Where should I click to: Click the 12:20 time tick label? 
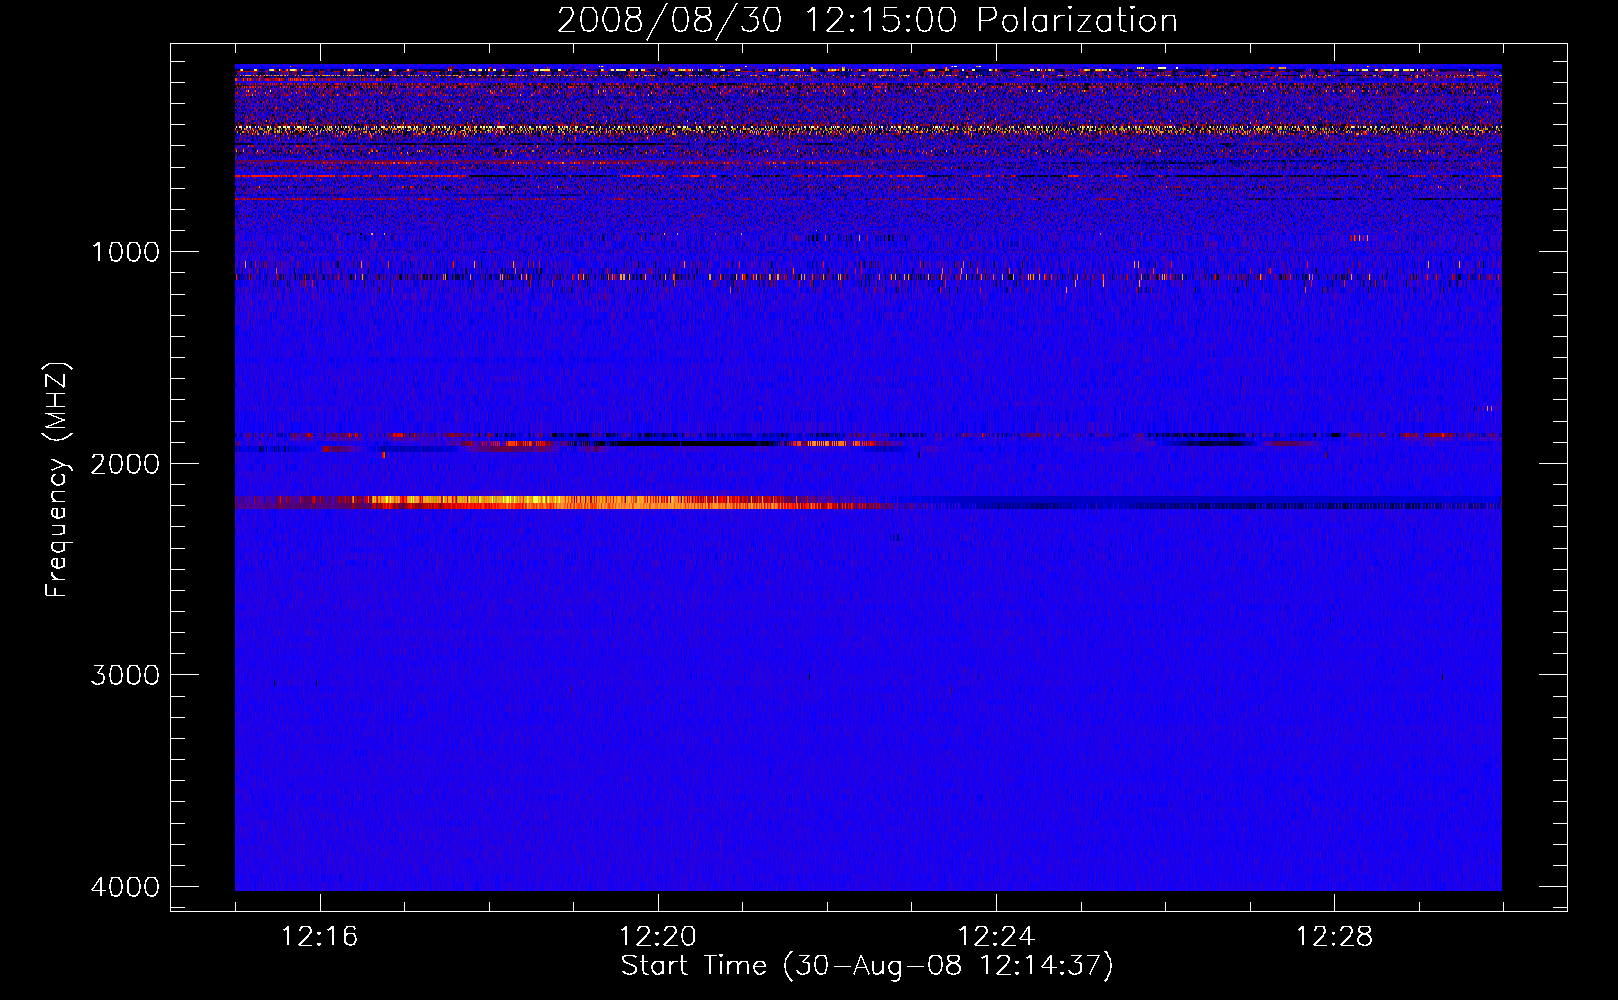[x=658, y=937]
